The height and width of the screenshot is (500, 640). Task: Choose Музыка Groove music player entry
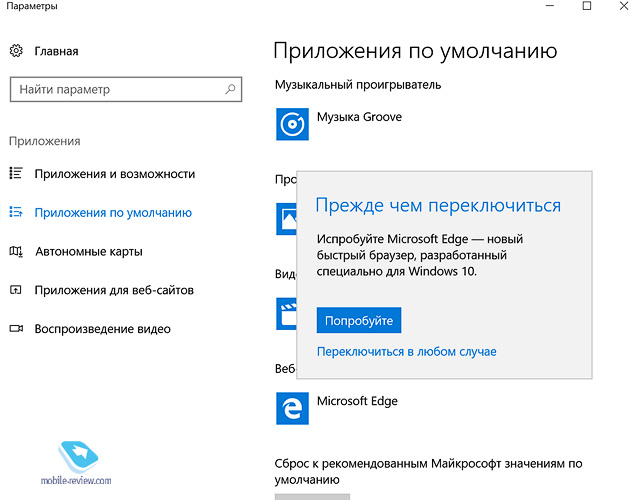click(359, 117)
